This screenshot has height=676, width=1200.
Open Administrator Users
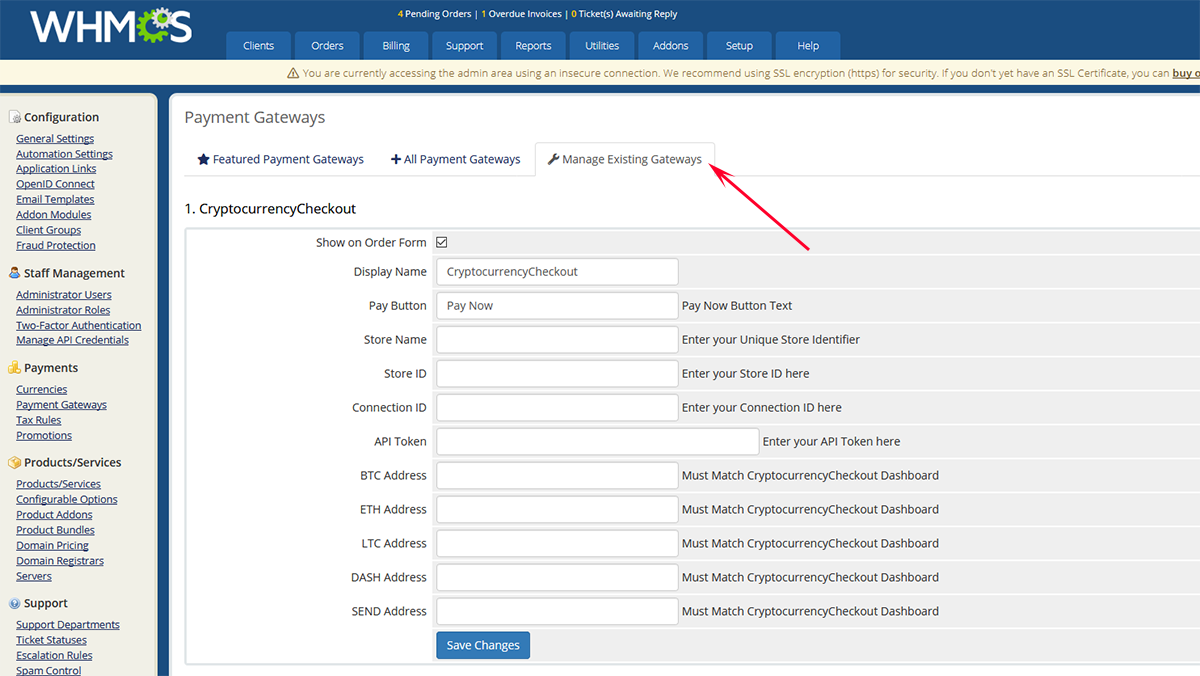pyautogui.click(x=64, y=295)
